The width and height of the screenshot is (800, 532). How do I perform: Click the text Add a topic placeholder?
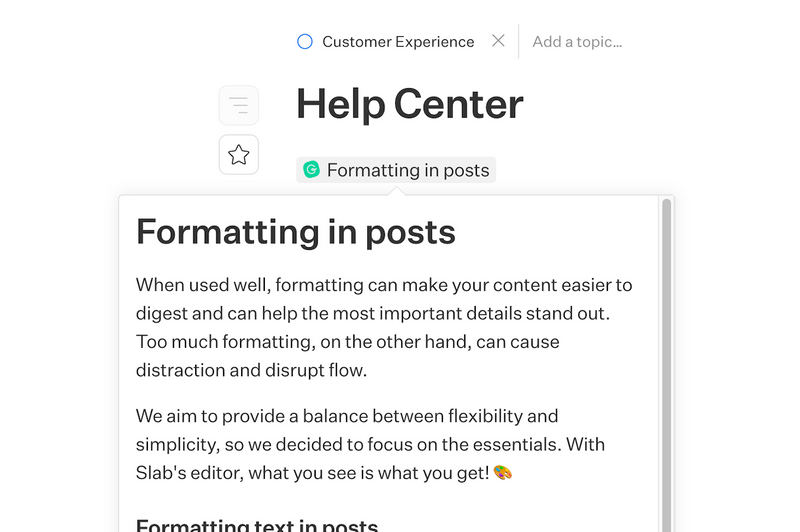(x=577, y=42)
